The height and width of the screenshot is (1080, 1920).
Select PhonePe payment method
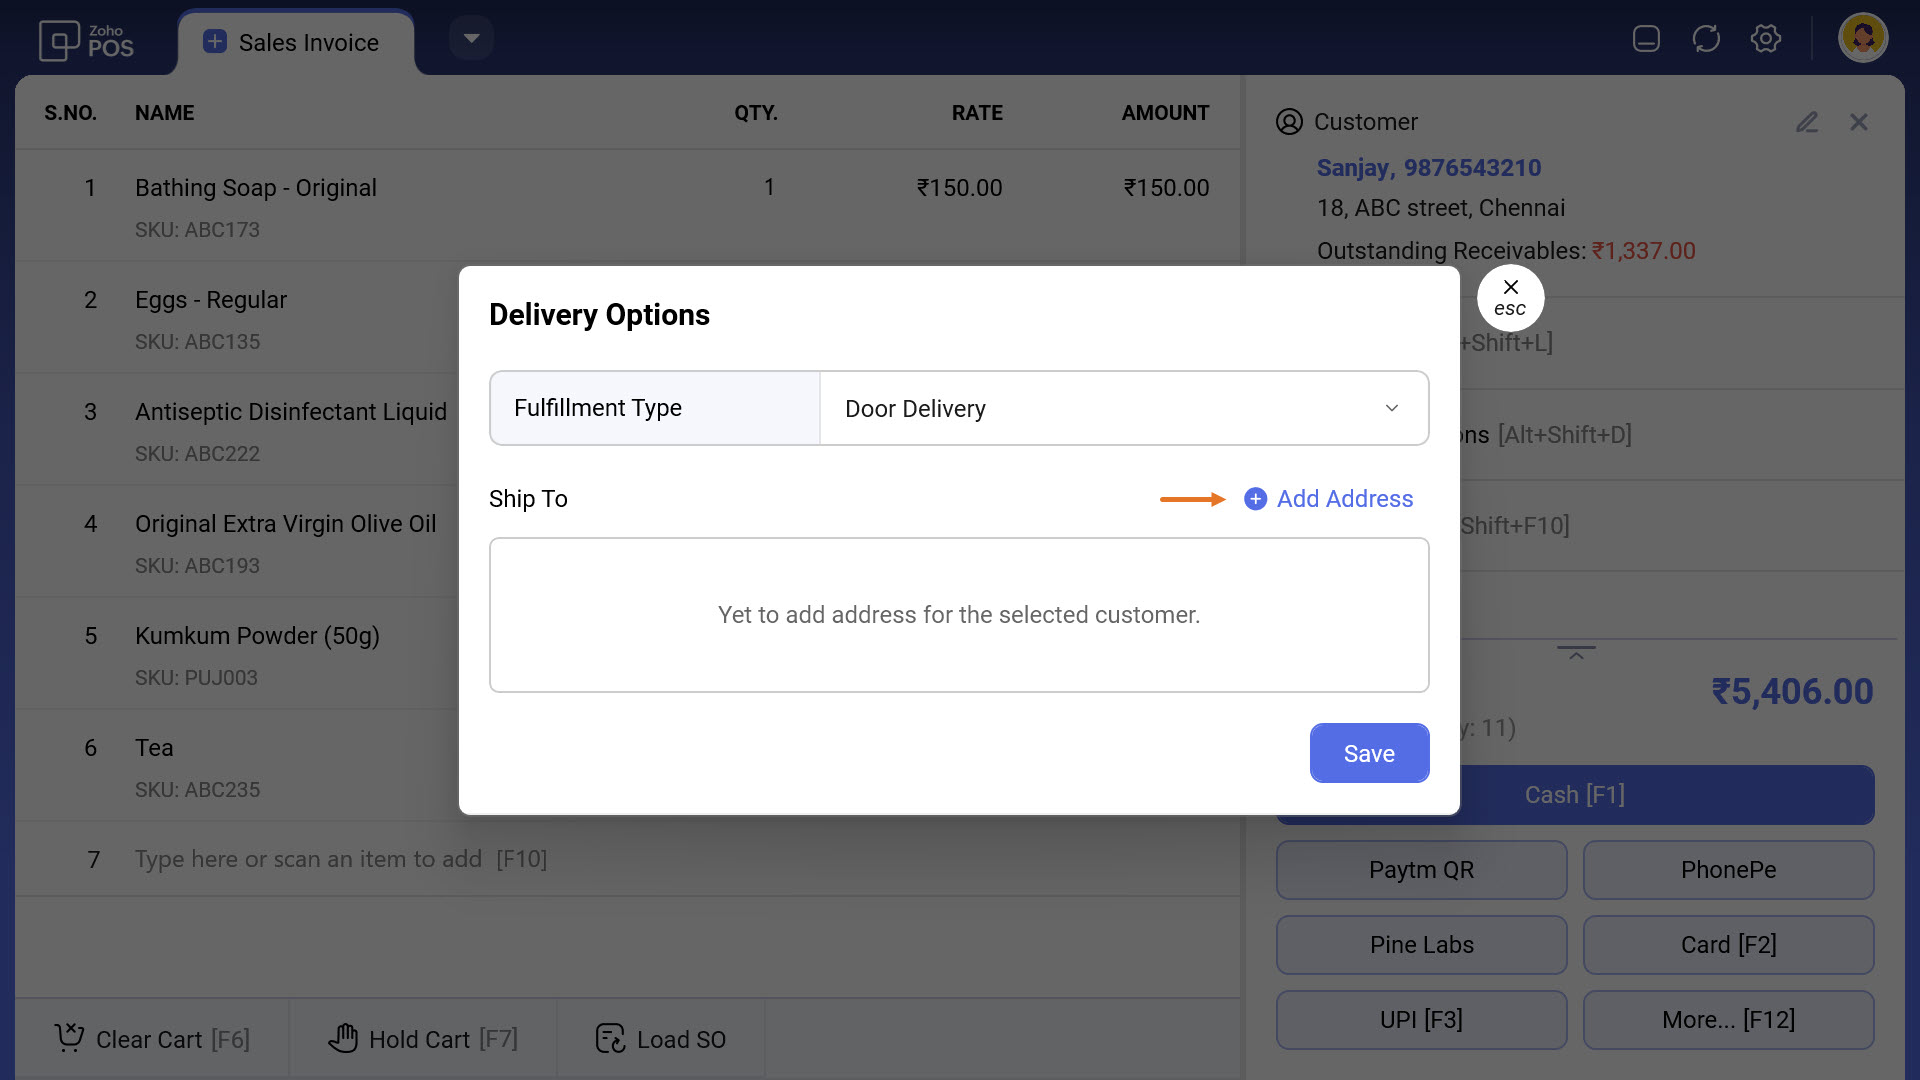coord(1728,870)
